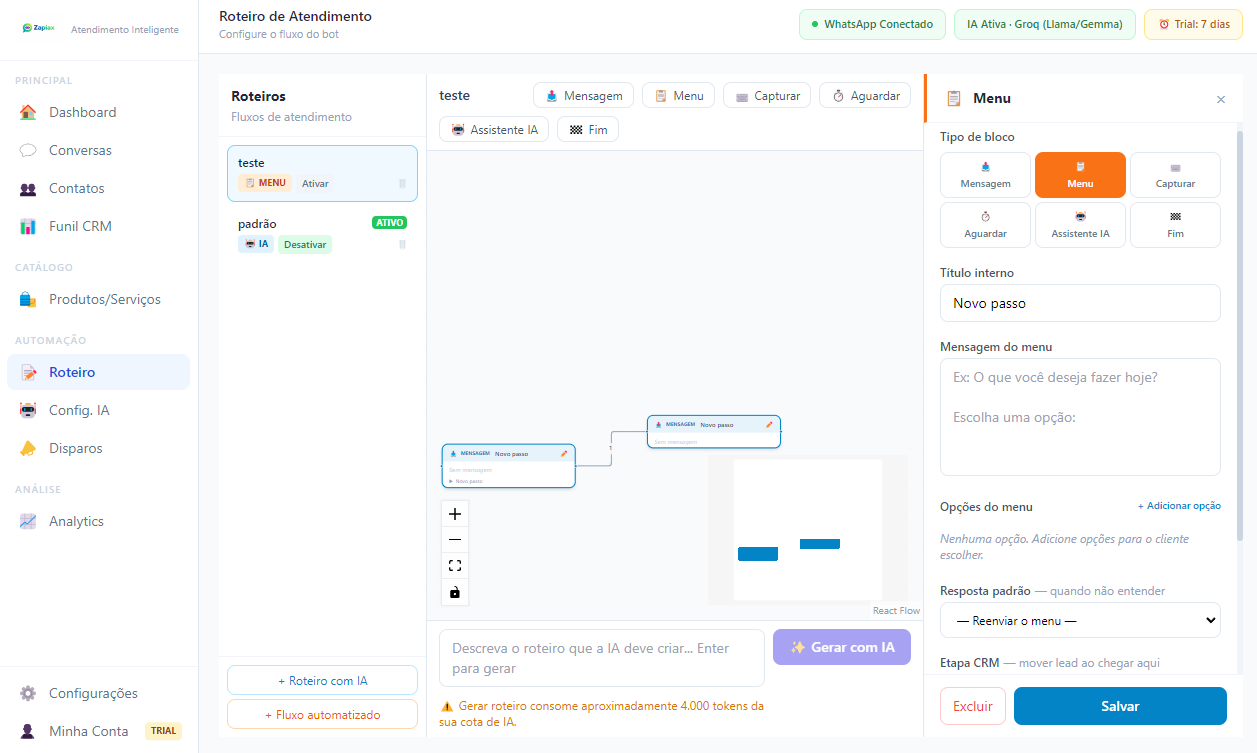Toggle the canvas lock interactivity icon
Viewport: 1257px width, 753px height.
coord(455,592)
